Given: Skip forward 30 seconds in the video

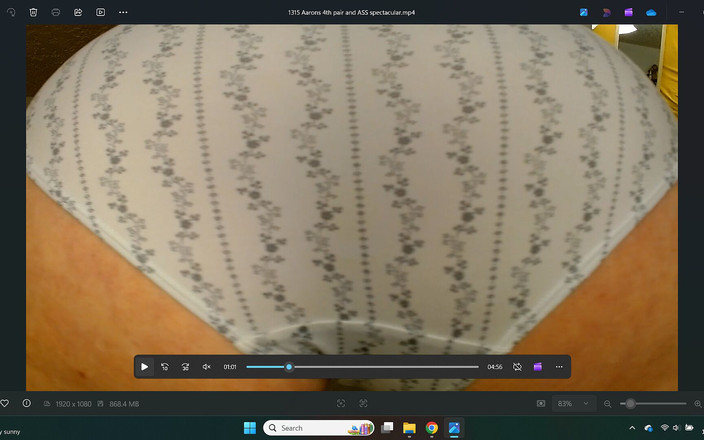Looking at the screenshot, I should pos(186,367).
